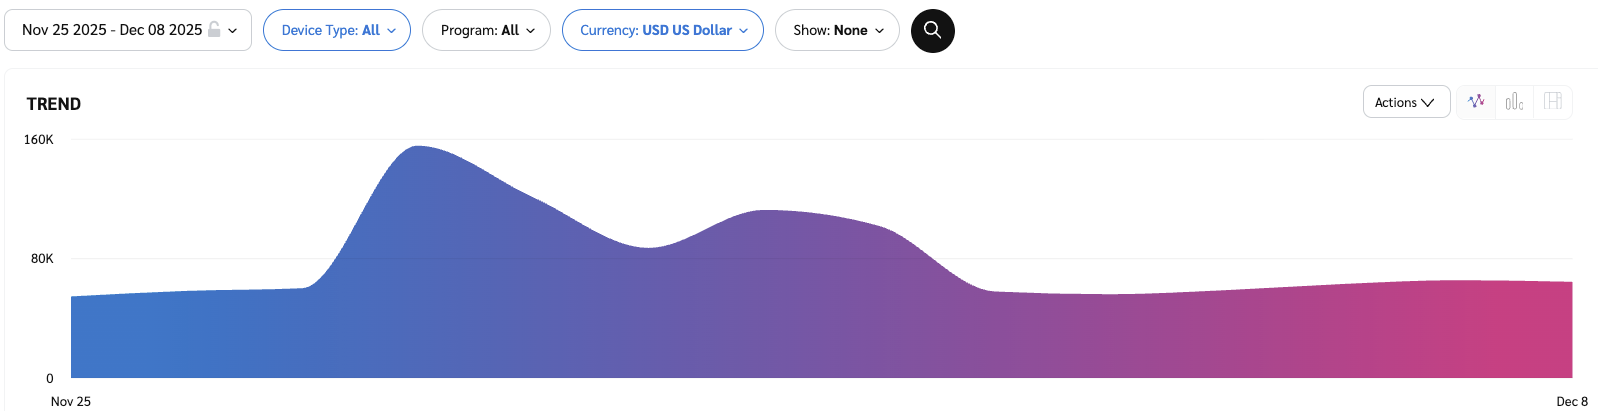1598x411 pixels.
Task: Click the 0 y-axis label
Action: [50, 379]
